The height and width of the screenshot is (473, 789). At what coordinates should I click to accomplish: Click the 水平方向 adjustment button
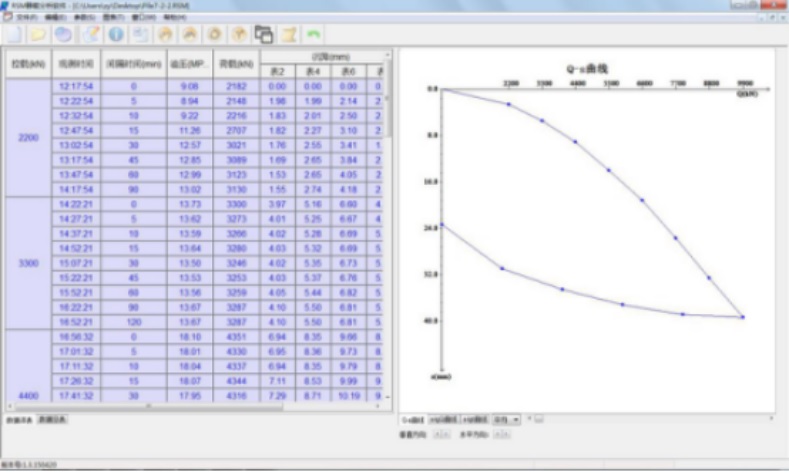[497, 435]
